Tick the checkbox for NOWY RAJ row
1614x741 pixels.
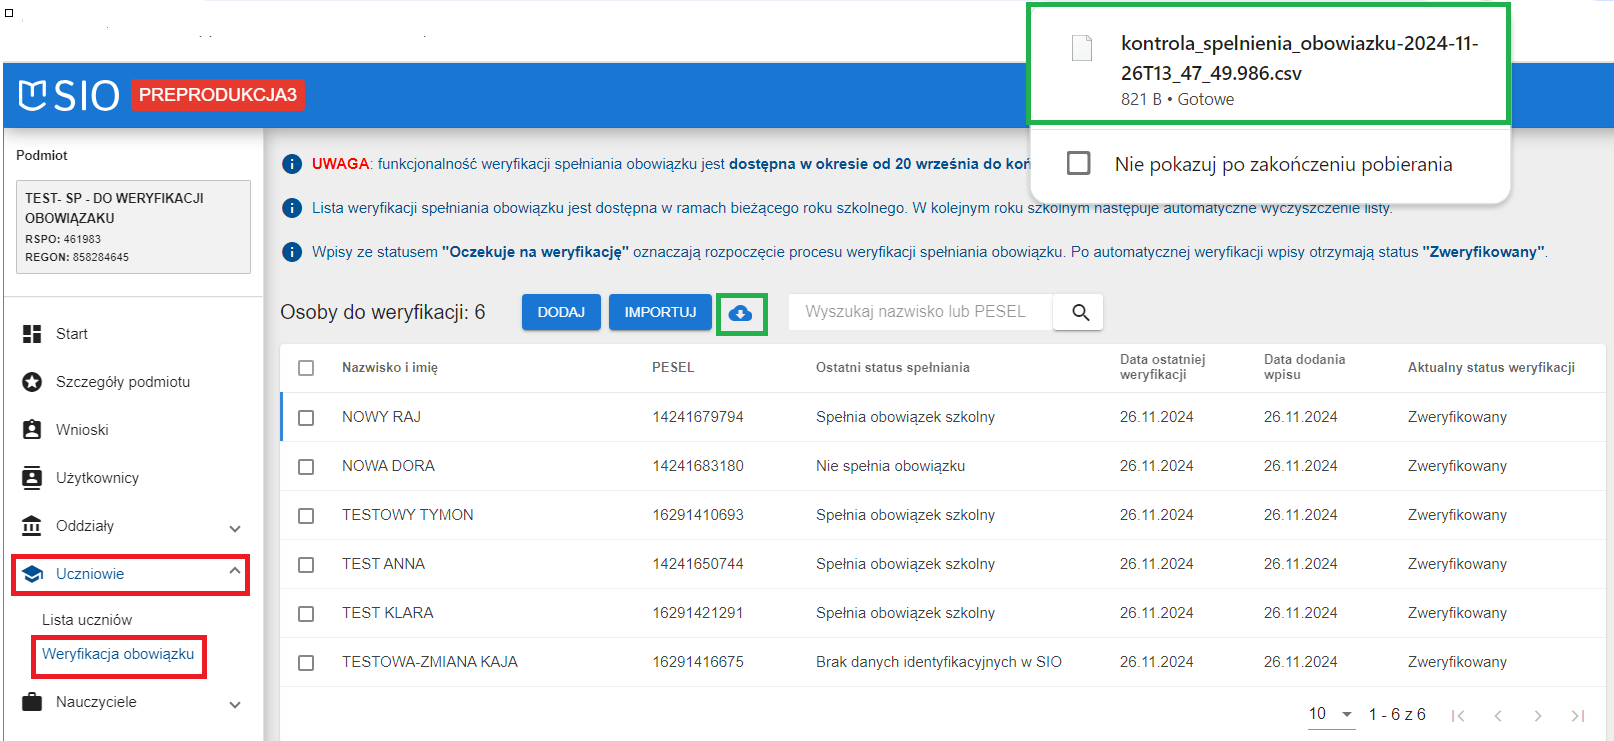[306, 418]
